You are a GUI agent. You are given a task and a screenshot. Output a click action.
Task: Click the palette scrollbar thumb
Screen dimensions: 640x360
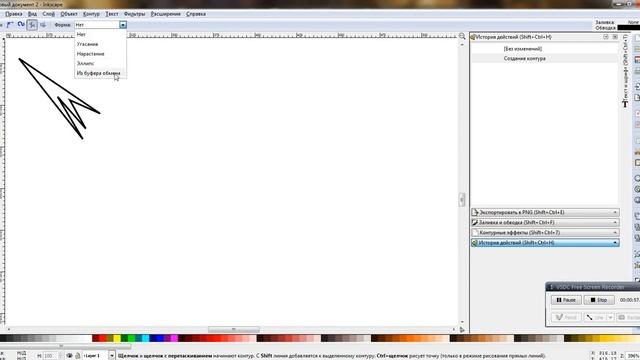pyautogui.click(x=65, y=346)
